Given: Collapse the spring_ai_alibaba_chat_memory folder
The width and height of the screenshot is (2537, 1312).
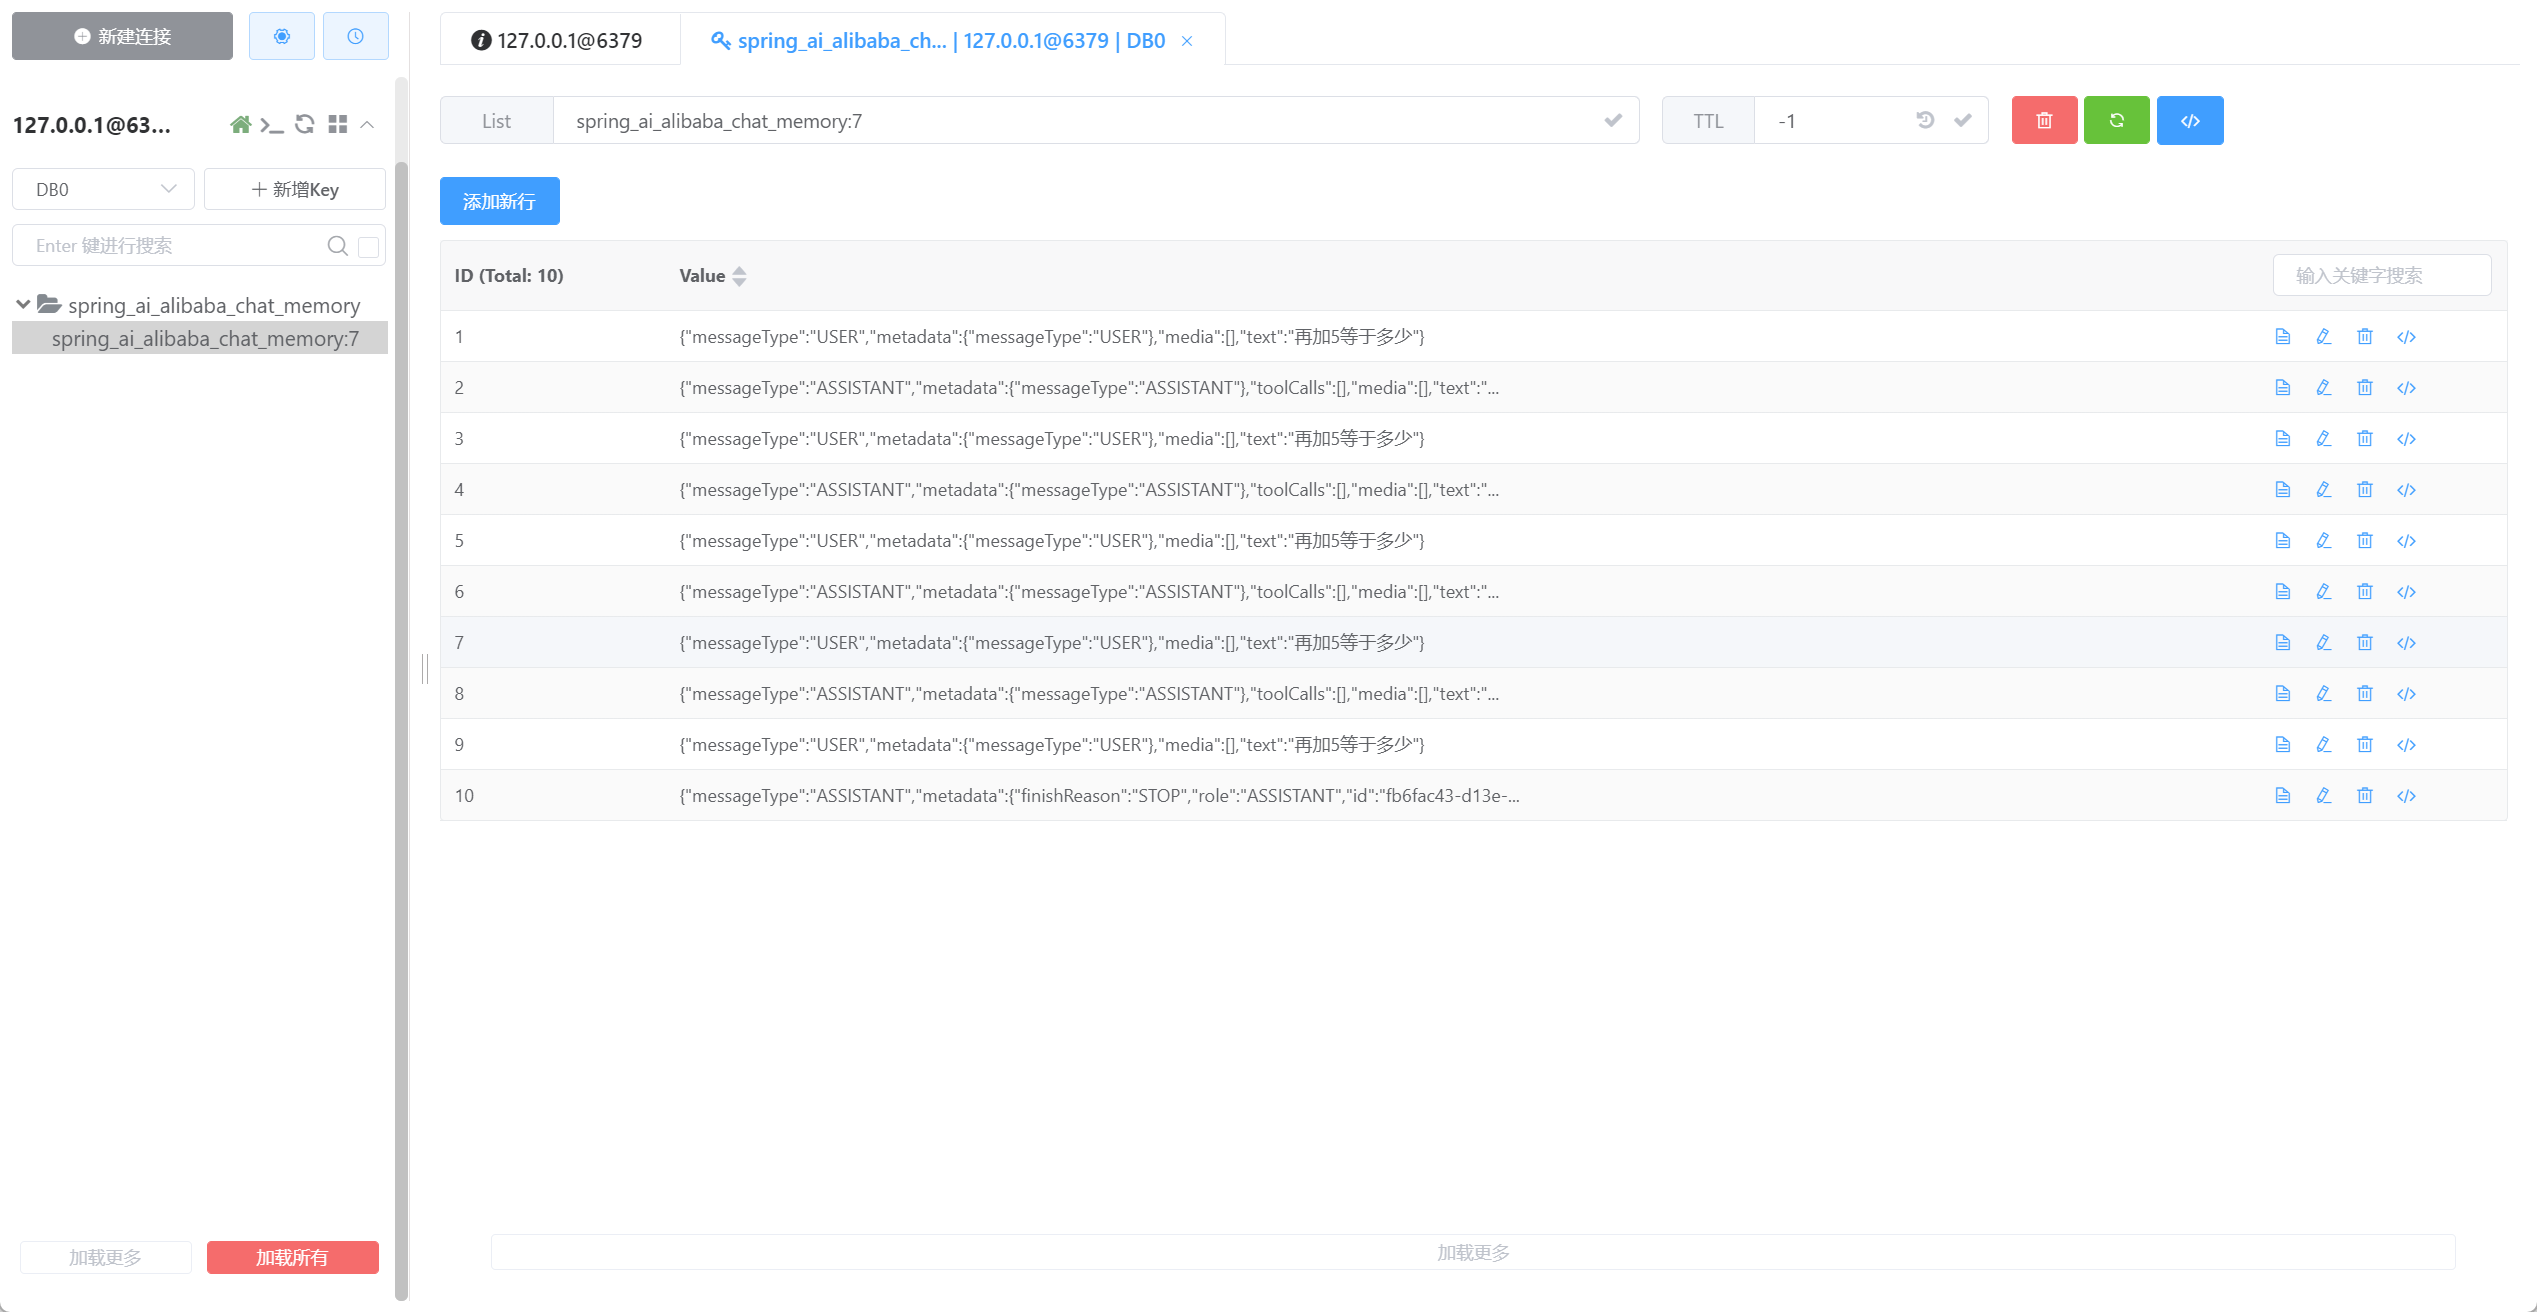Looking at the screenshot, I should pyautogui.click(x=23, y=304).
